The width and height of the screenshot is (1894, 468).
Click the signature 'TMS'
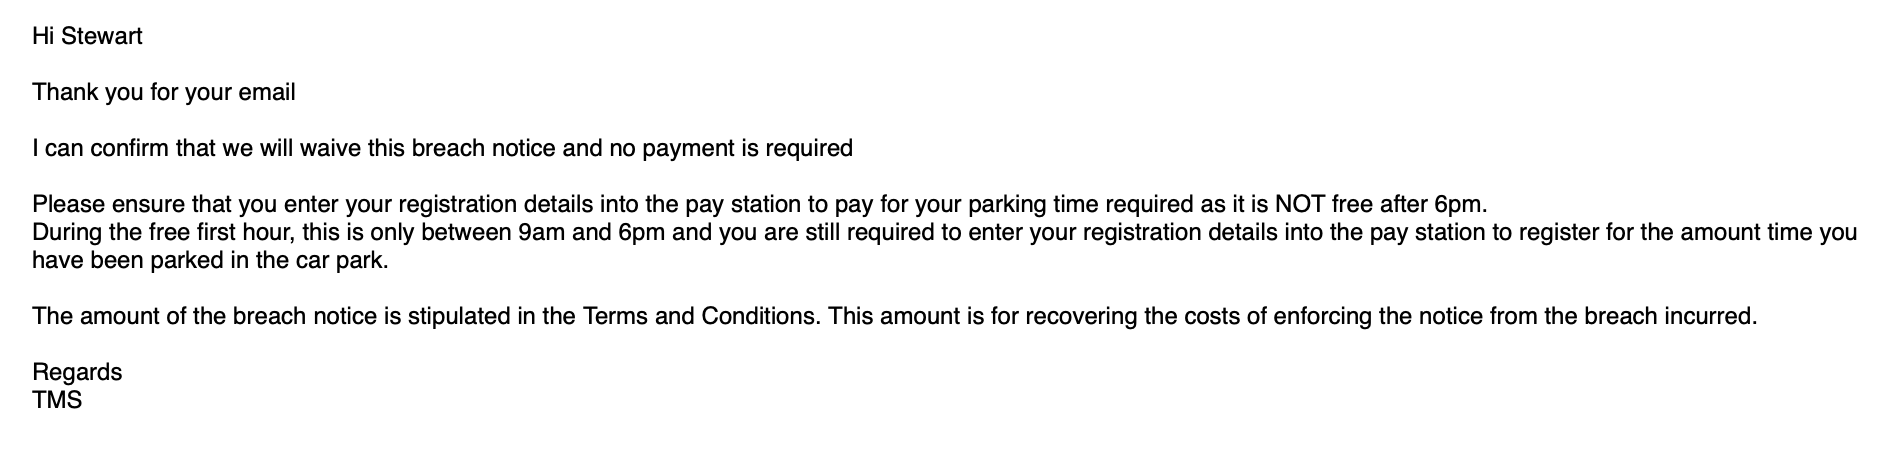(57, 401)
